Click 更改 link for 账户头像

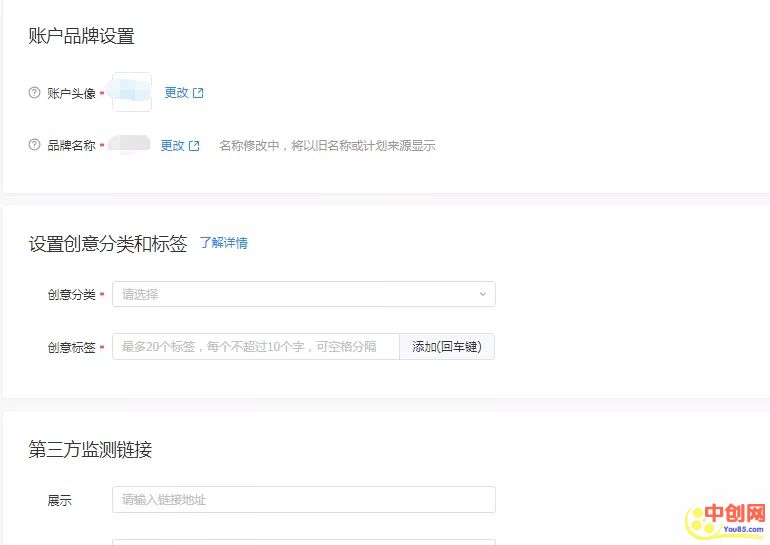pos(176,93)
